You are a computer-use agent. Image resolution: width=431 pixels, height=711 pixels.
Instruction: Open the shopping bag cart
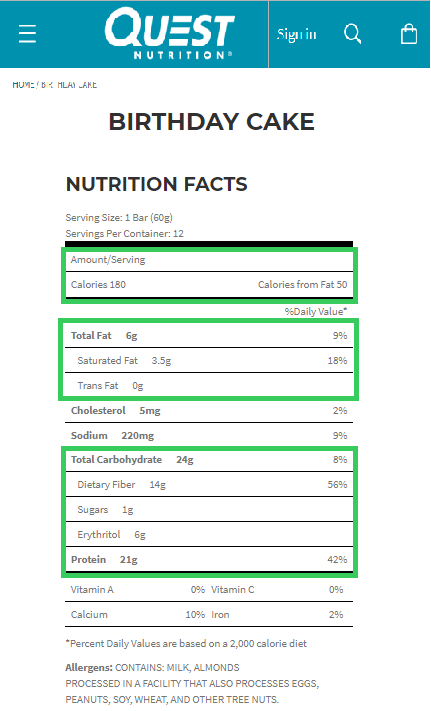click(x=409, y=34)
